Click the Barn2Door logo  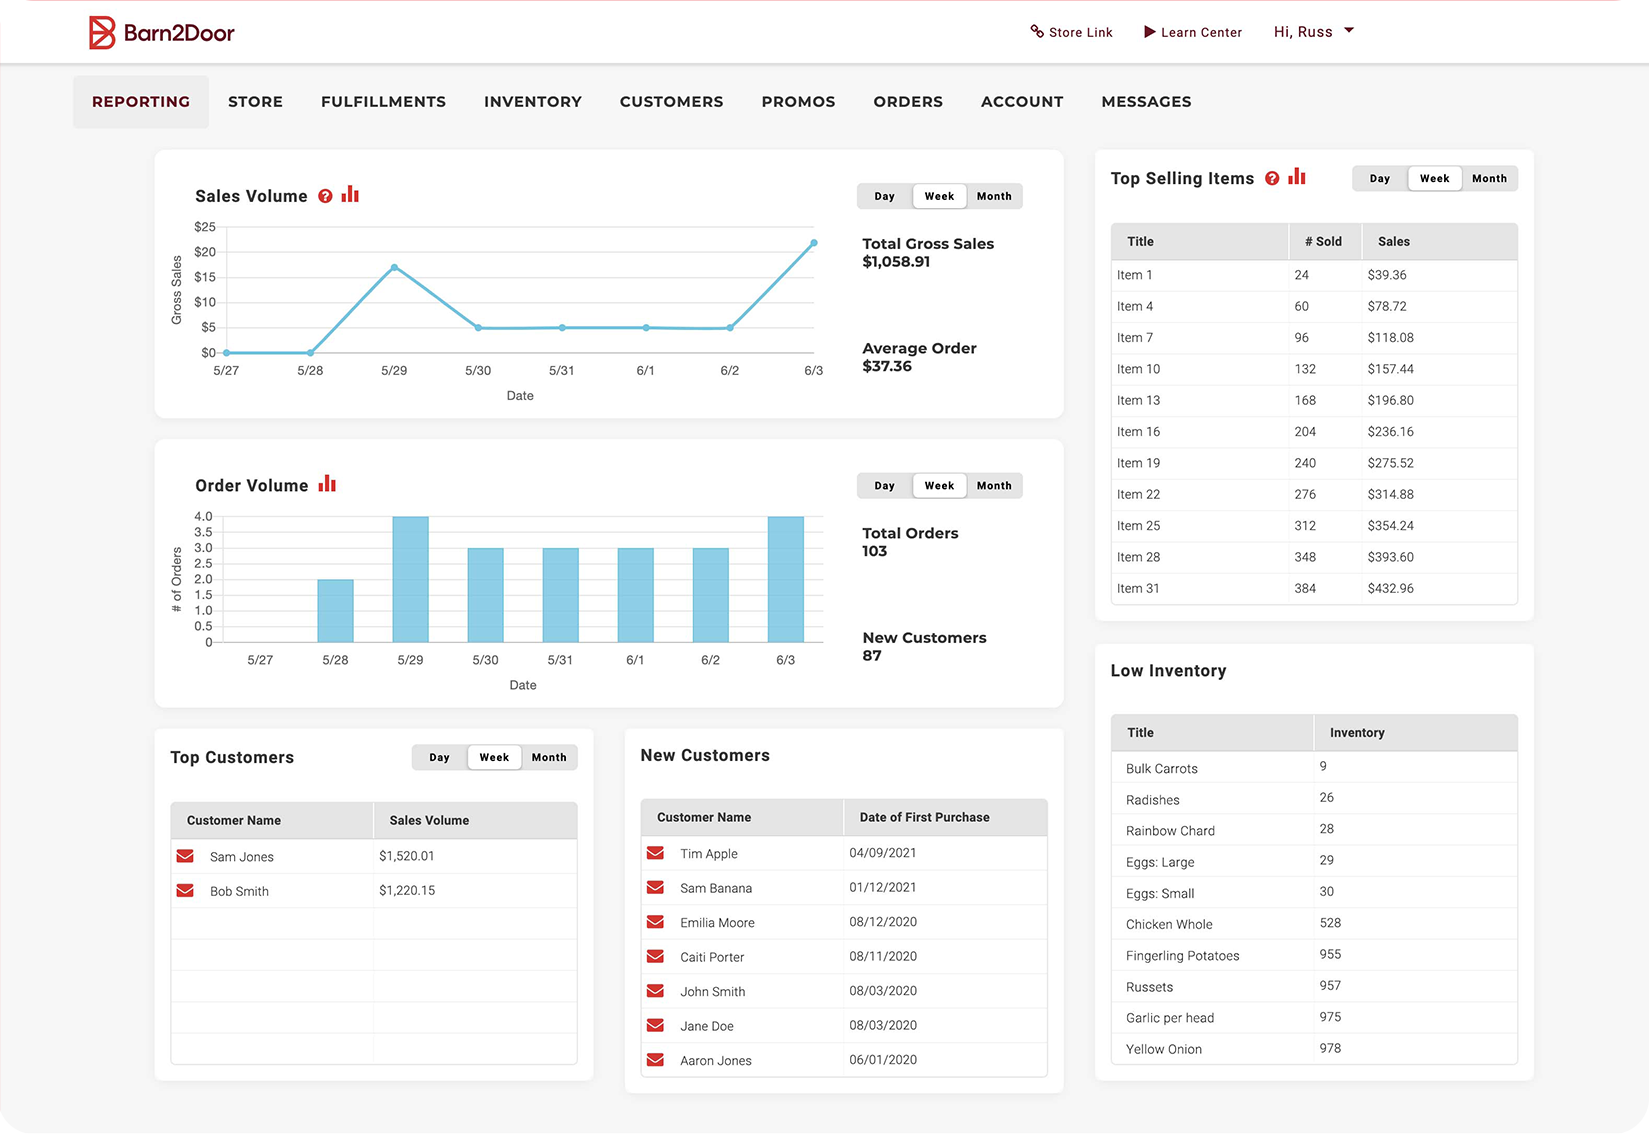coord(161,33)
